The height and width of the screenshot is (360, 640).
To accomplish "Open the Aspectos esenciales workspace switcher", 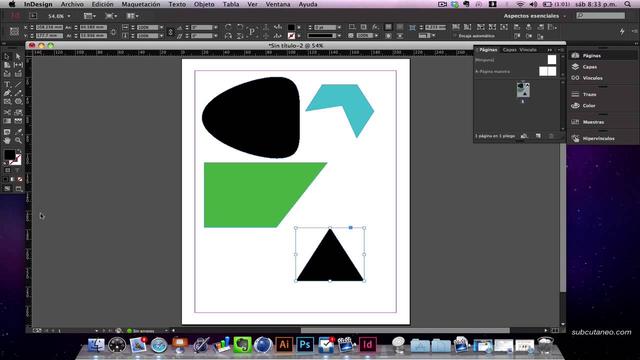I will (535, 16).
